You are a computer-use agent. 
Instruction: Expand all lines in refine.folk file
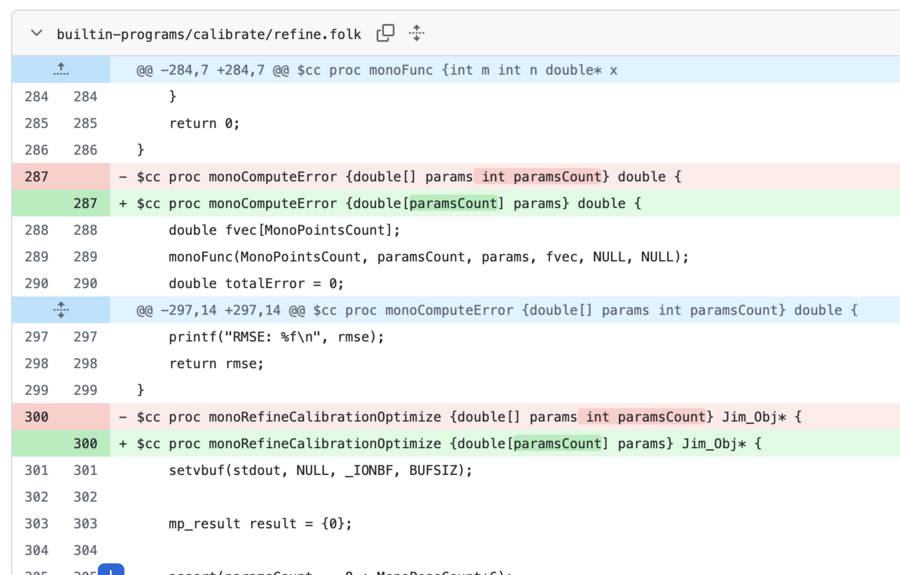(x=417, y=33)
